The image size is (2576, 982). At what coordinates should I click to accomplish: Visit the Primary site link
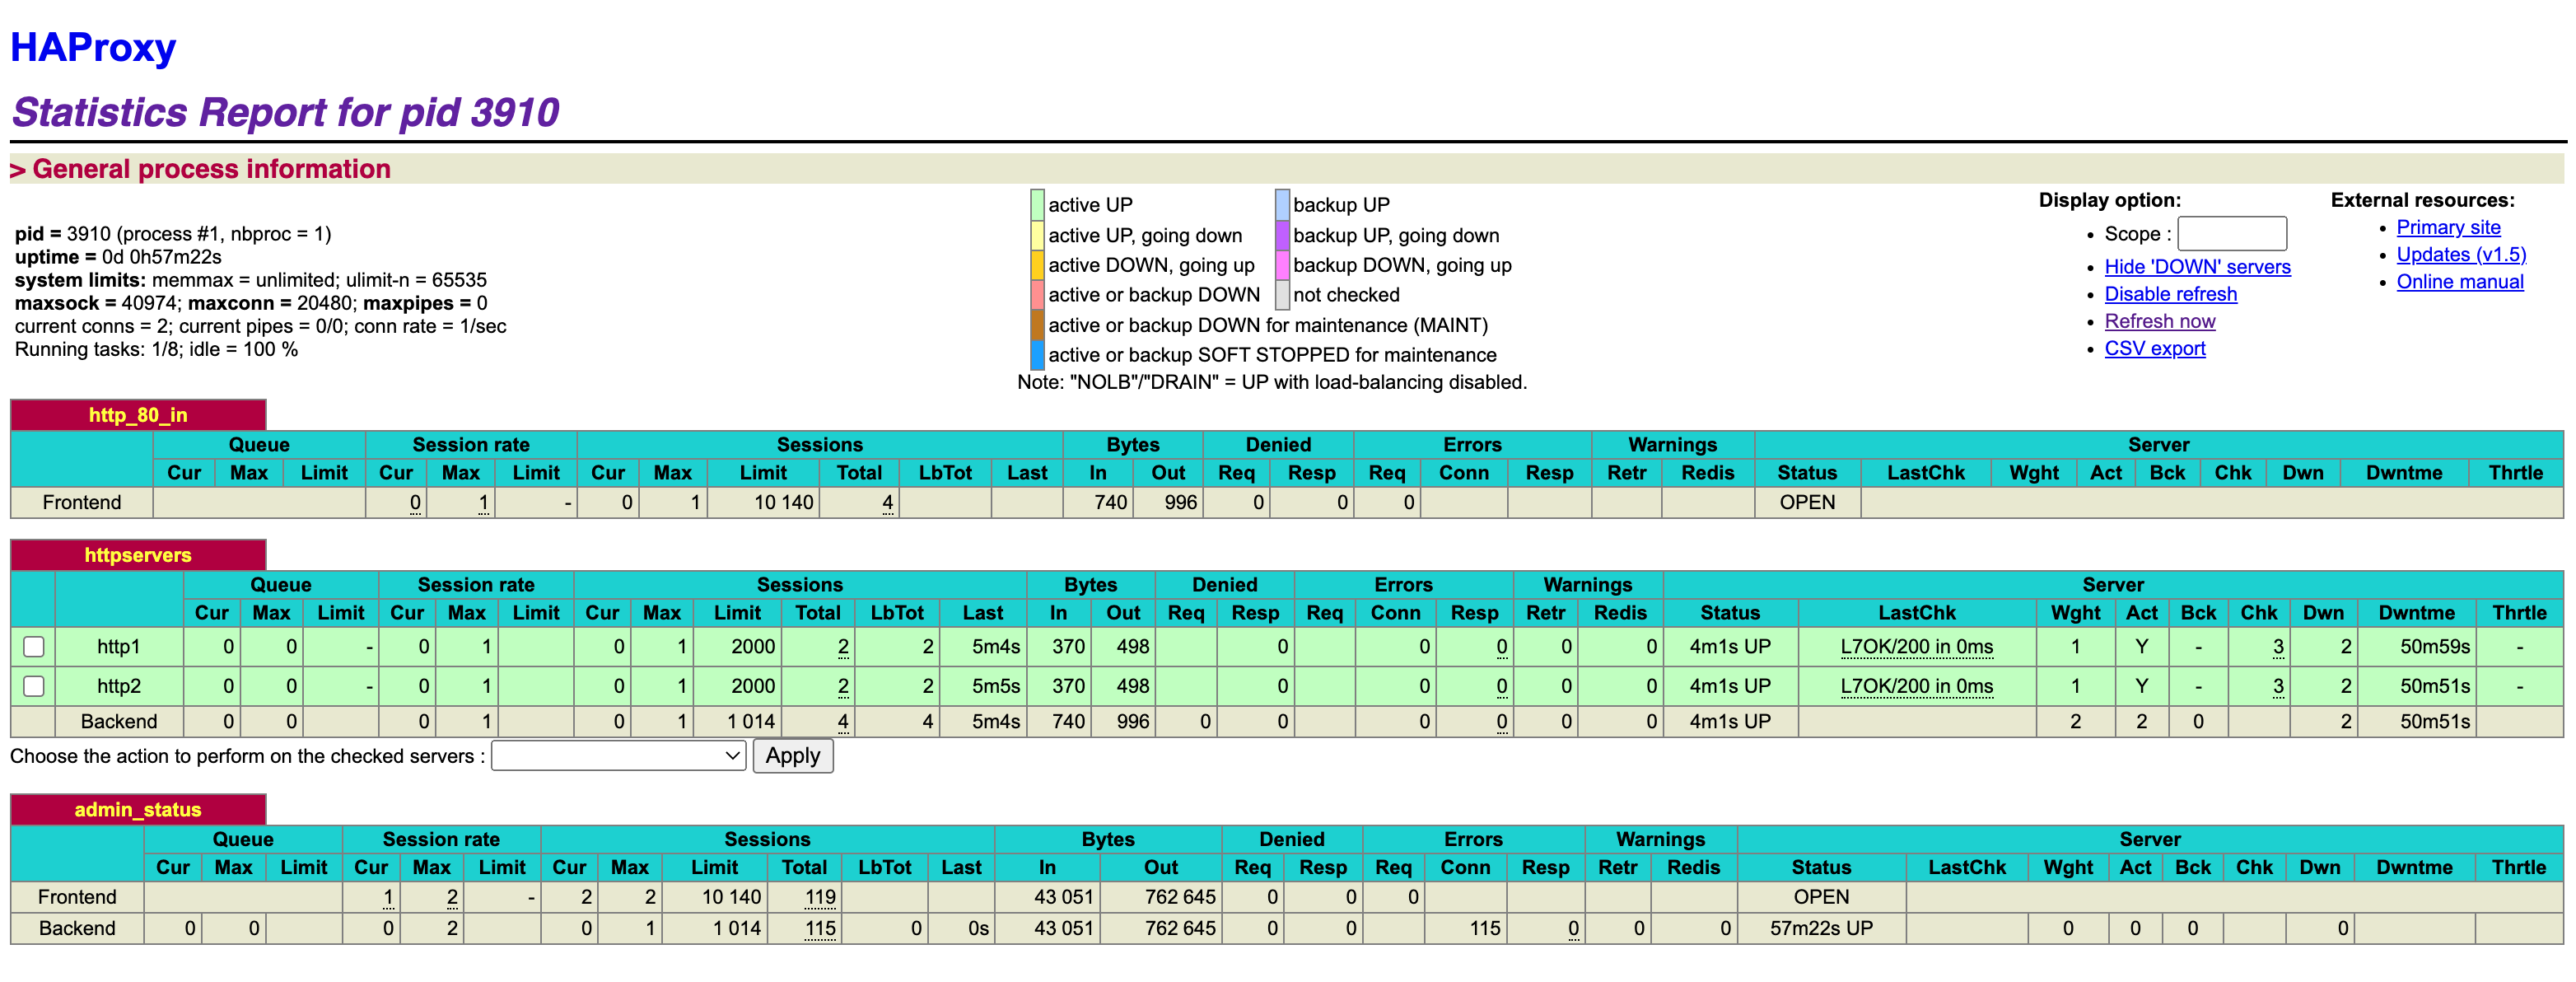click(x=2448, y=227)
